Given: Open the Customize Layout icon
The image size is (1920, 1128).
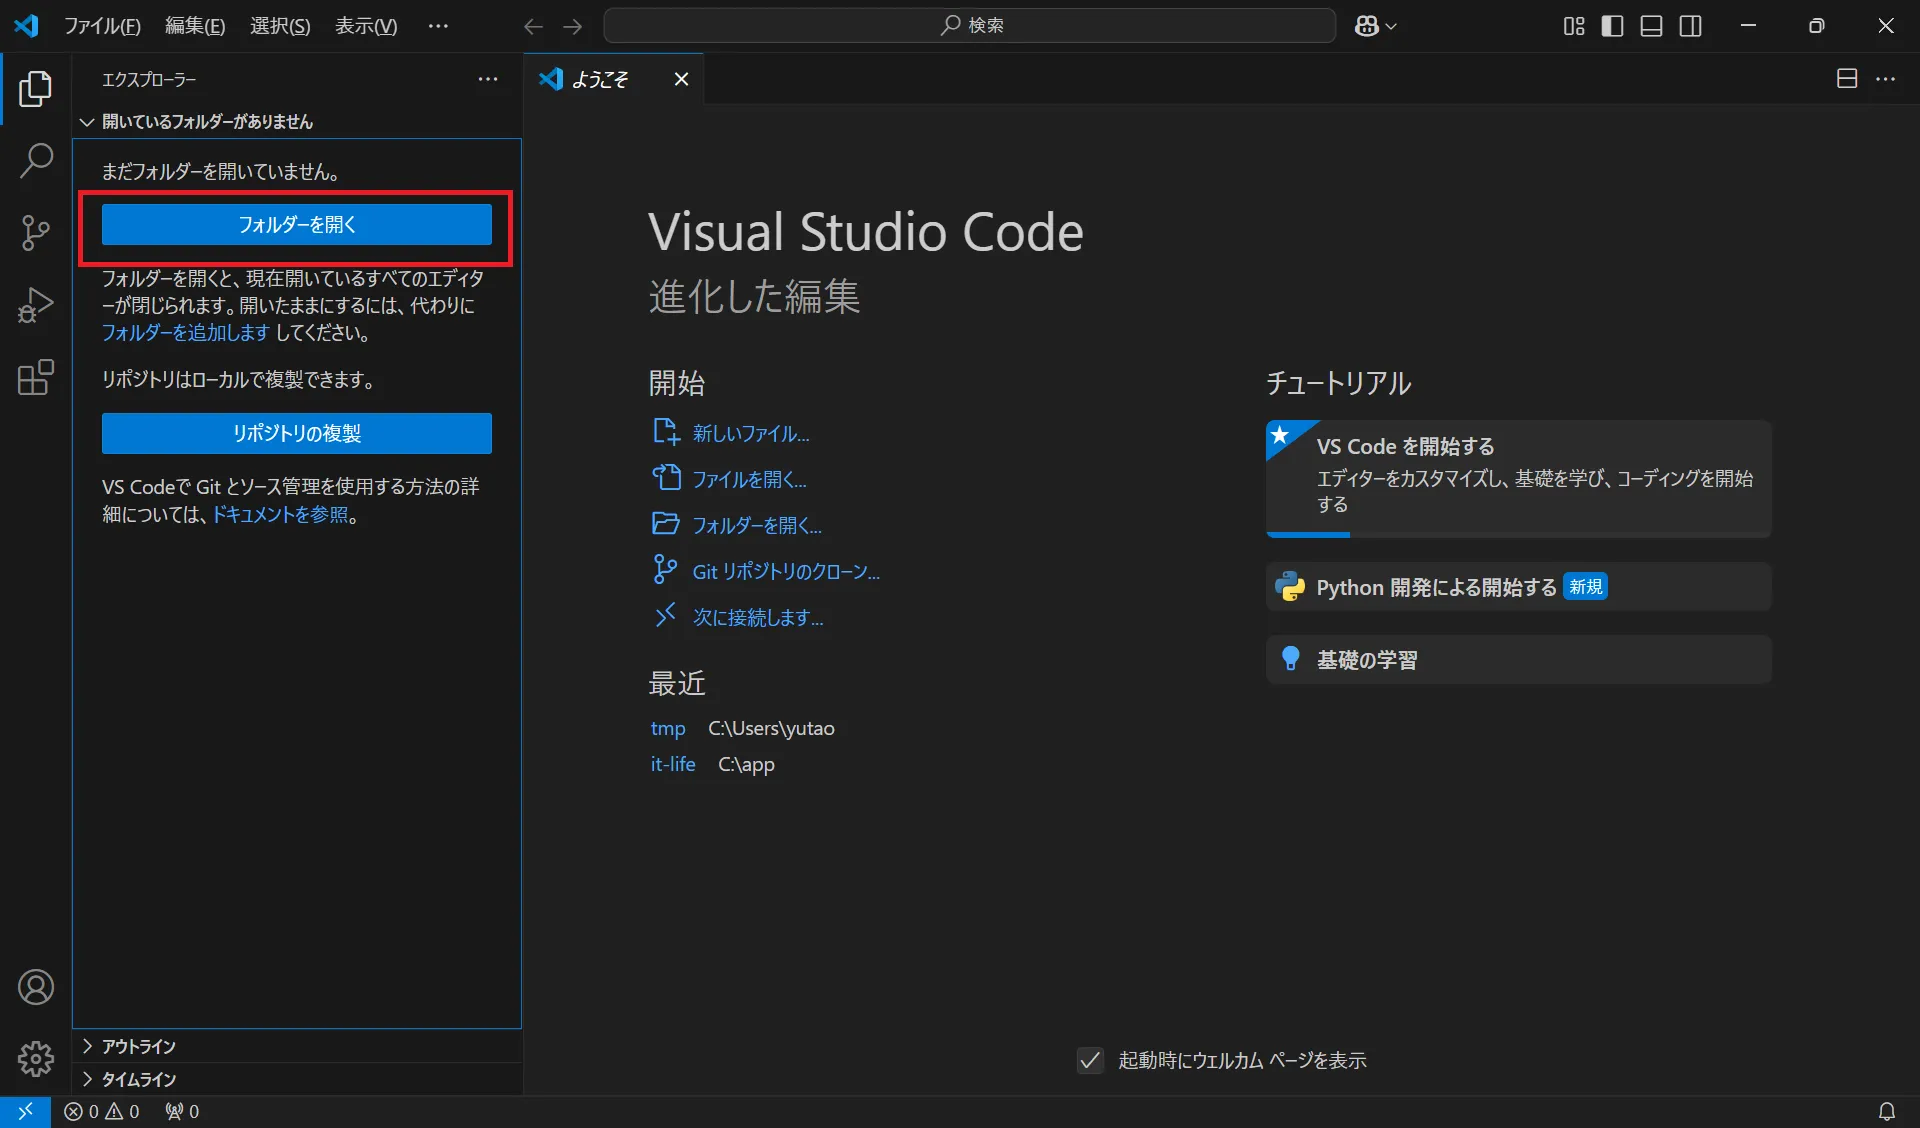Looking at the screenshot, I should [x=1574, y=26].
